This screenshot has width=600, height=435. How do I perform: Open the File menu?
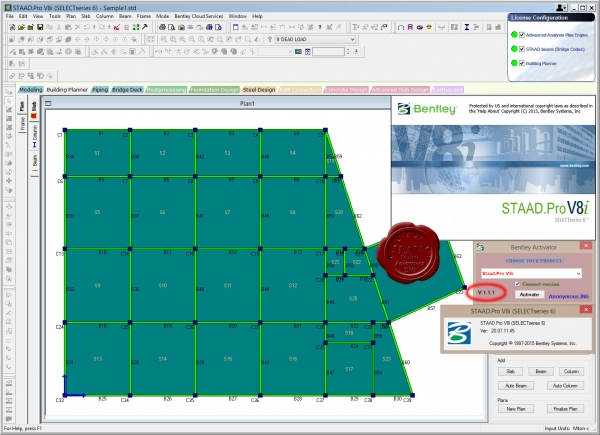[x=10, y=16]
